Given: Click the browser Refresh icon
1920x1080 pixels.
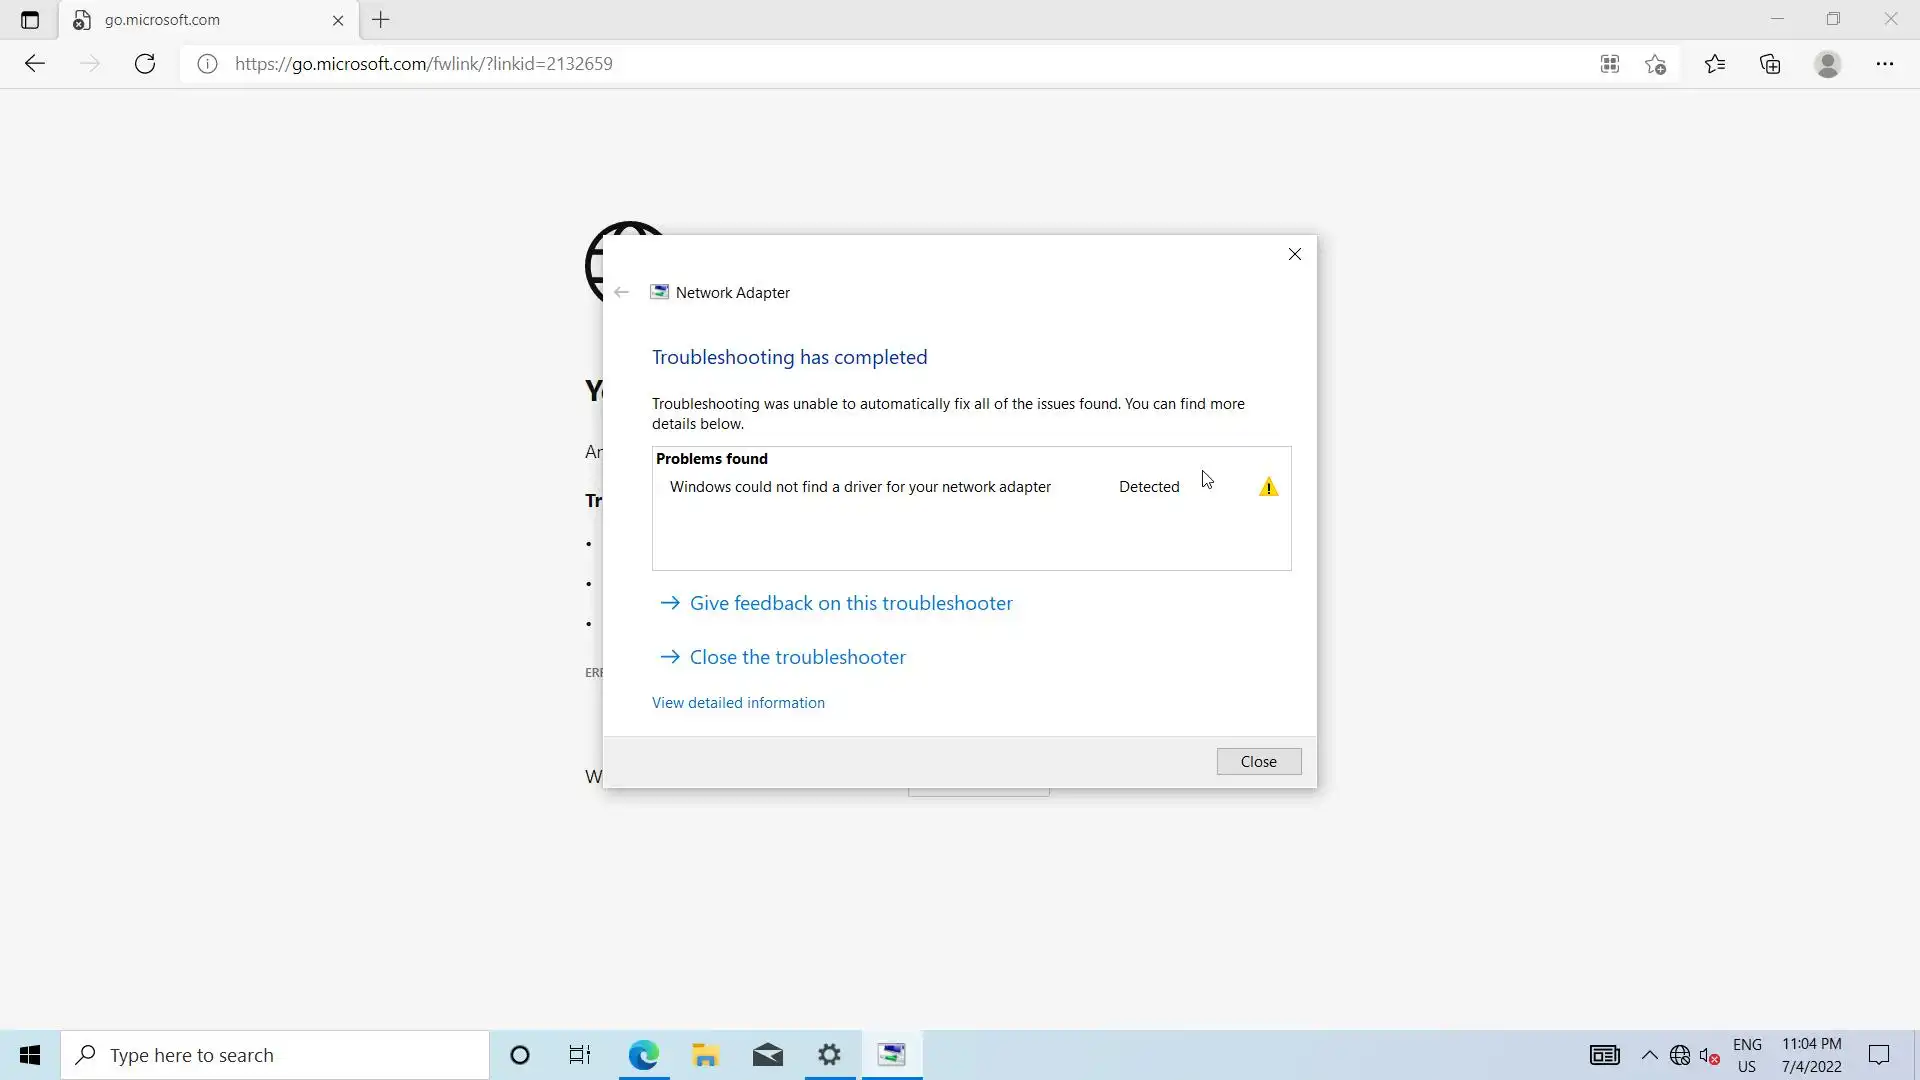Looking at the screenshot, I should [x=145, y=64].
